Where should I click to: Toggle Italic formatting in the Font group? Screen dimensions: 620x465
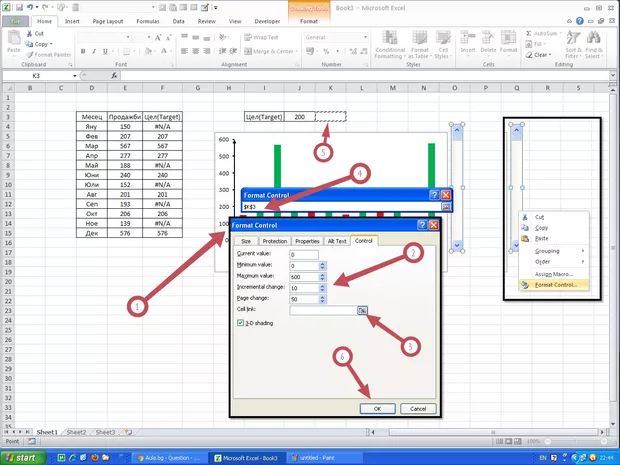tap(94, 51)
